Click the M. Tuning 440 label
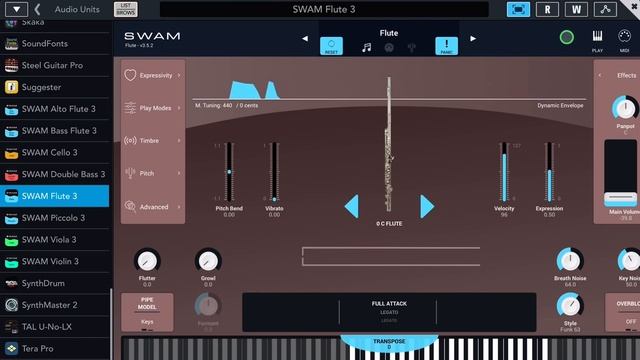 [226, 105]
